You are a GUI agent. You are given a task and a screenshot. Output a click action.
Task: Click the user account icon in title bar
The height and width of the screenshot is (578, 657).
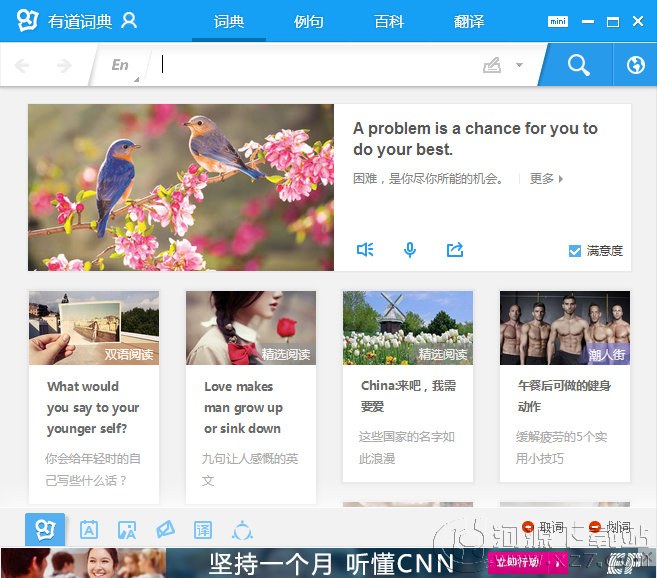pos(128,21)
